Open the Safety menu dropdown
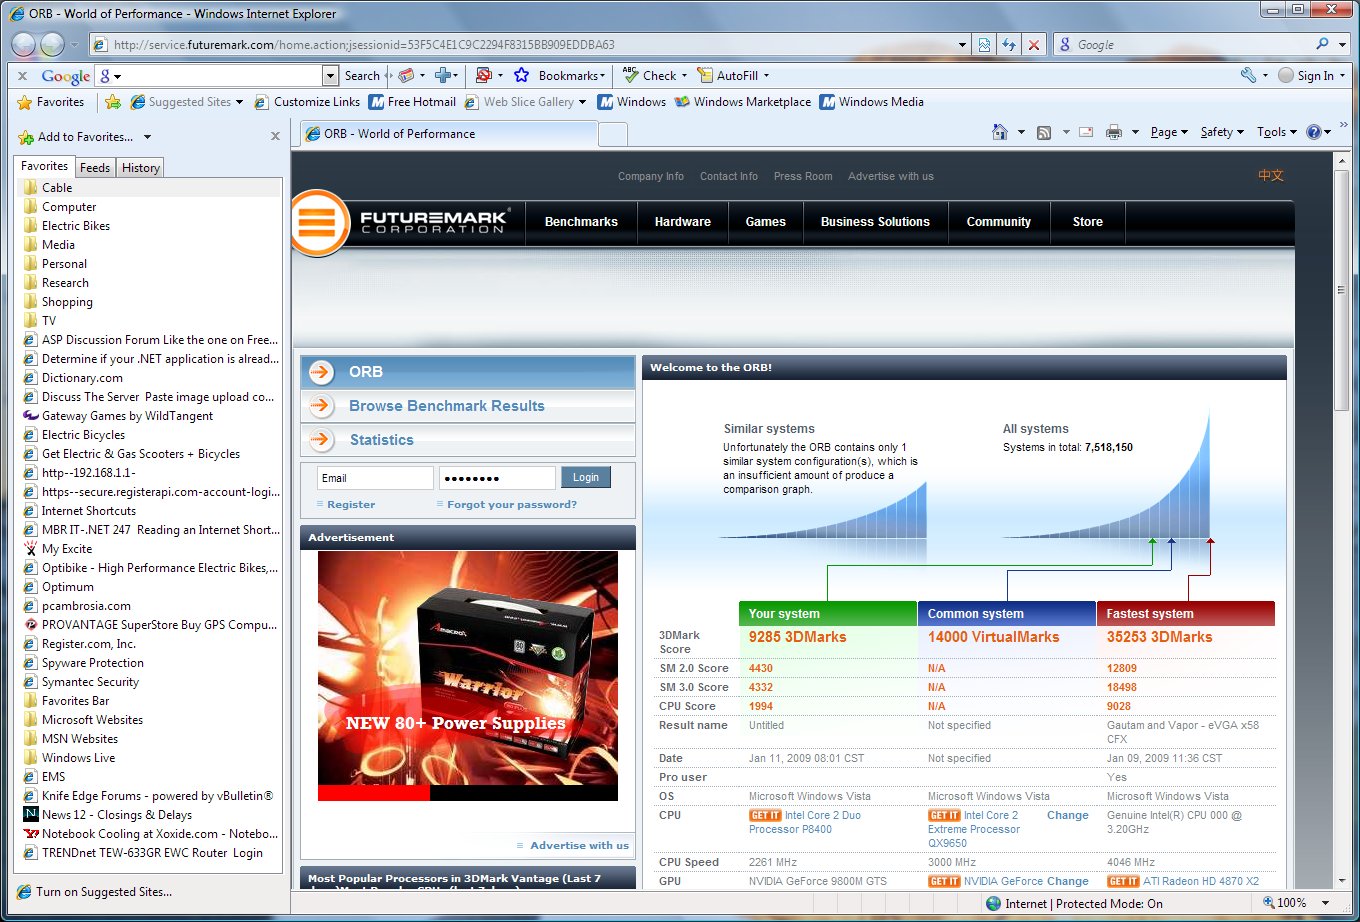Screen dimensions: 1360x922 click(x=1222, y=132)
